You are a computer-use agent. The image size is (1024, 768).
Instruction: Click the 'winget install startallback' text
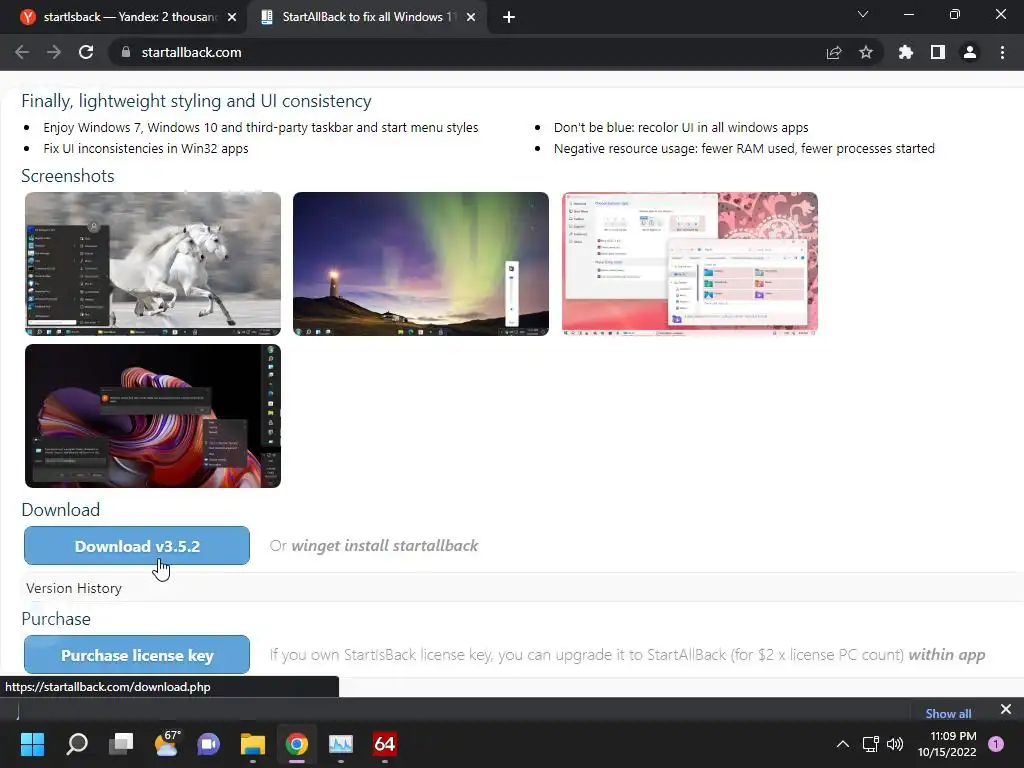click(385, 545)
